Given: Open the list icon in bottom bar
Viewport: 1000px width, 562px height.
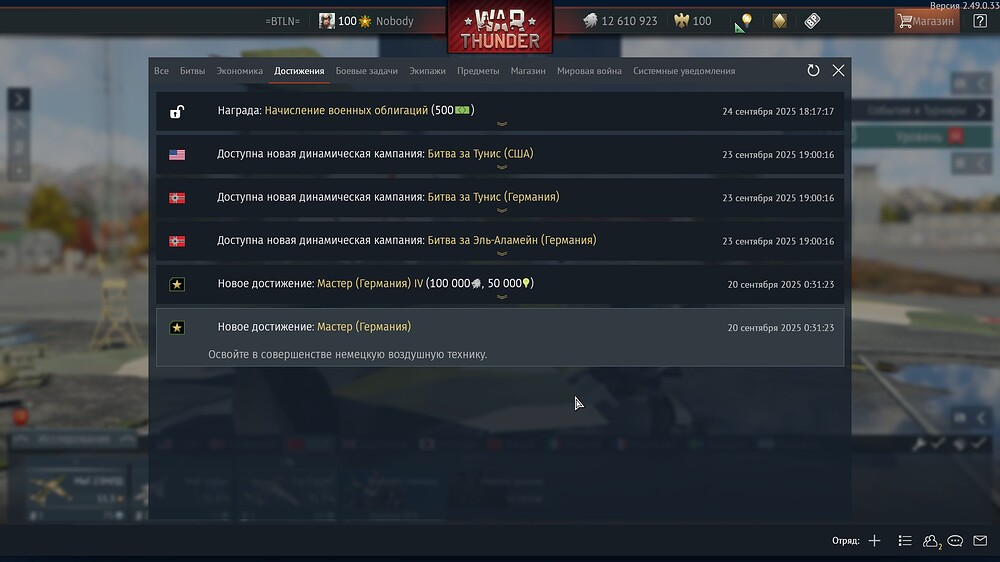Looking at the screenshot, I should coord(904,541).
